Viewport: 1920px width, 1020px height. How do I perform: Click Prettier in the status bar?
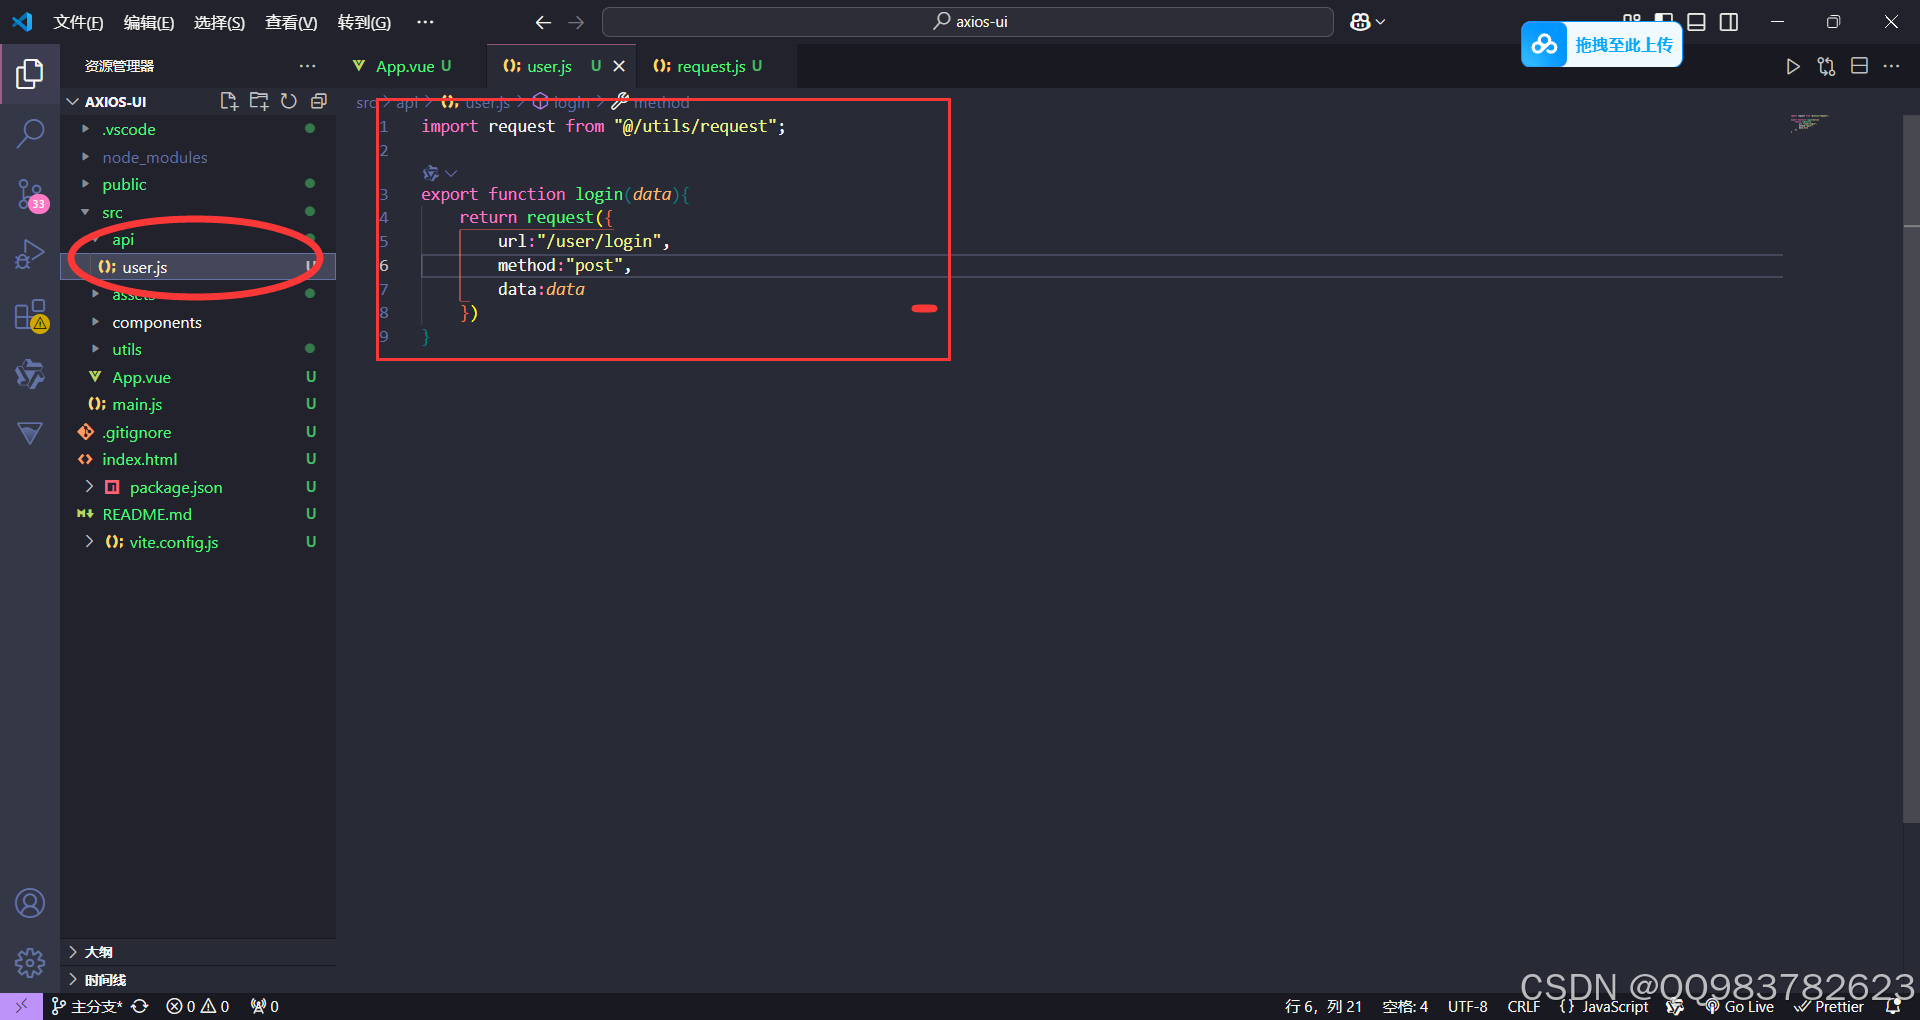[1829, 1007]
